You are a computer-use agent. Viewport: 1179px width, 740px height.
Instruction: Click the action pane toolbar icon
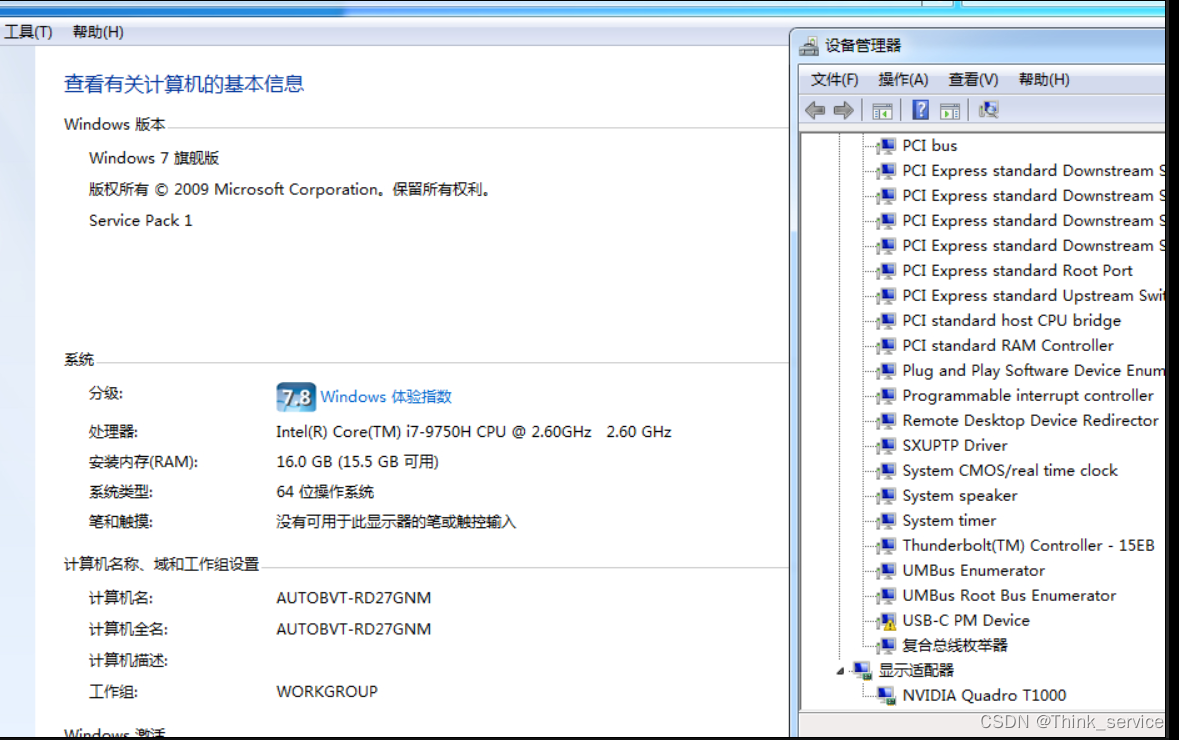point(950,111)
